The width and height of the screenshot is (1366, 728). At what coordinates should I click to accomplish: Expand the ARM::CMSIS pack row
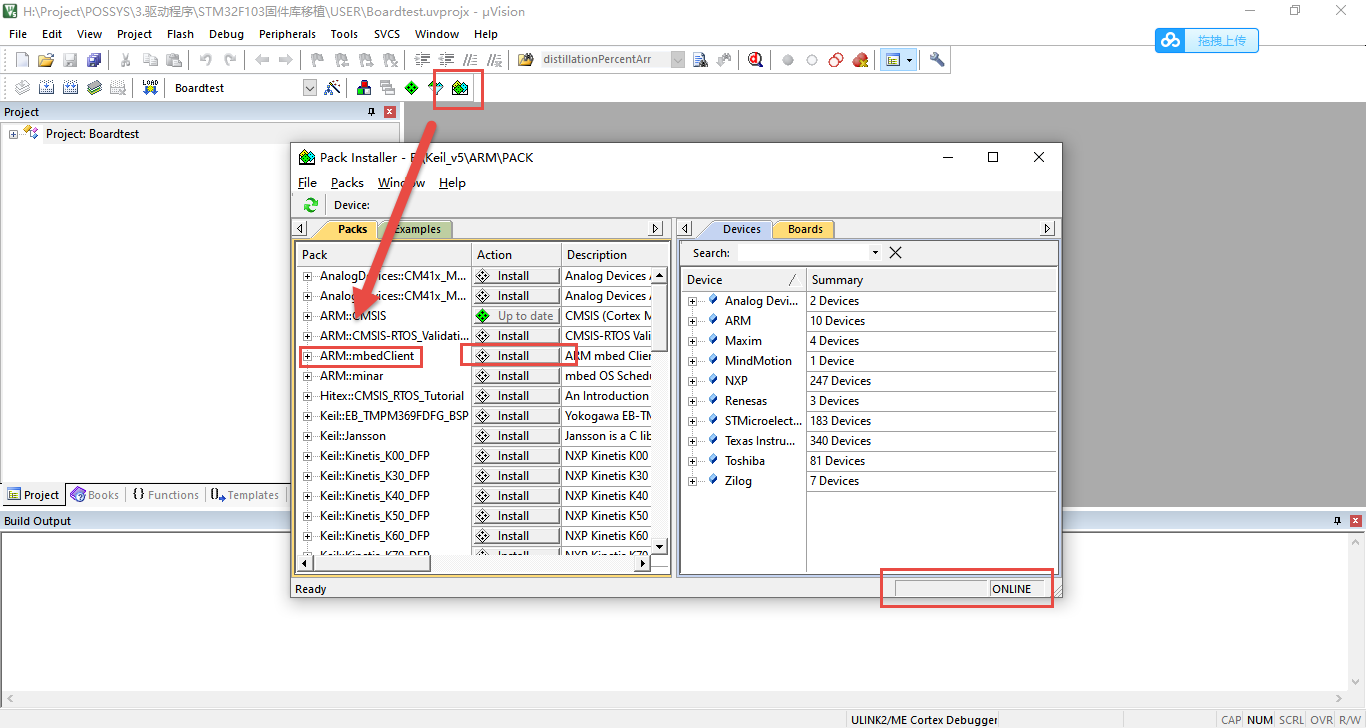click(307, 316)
